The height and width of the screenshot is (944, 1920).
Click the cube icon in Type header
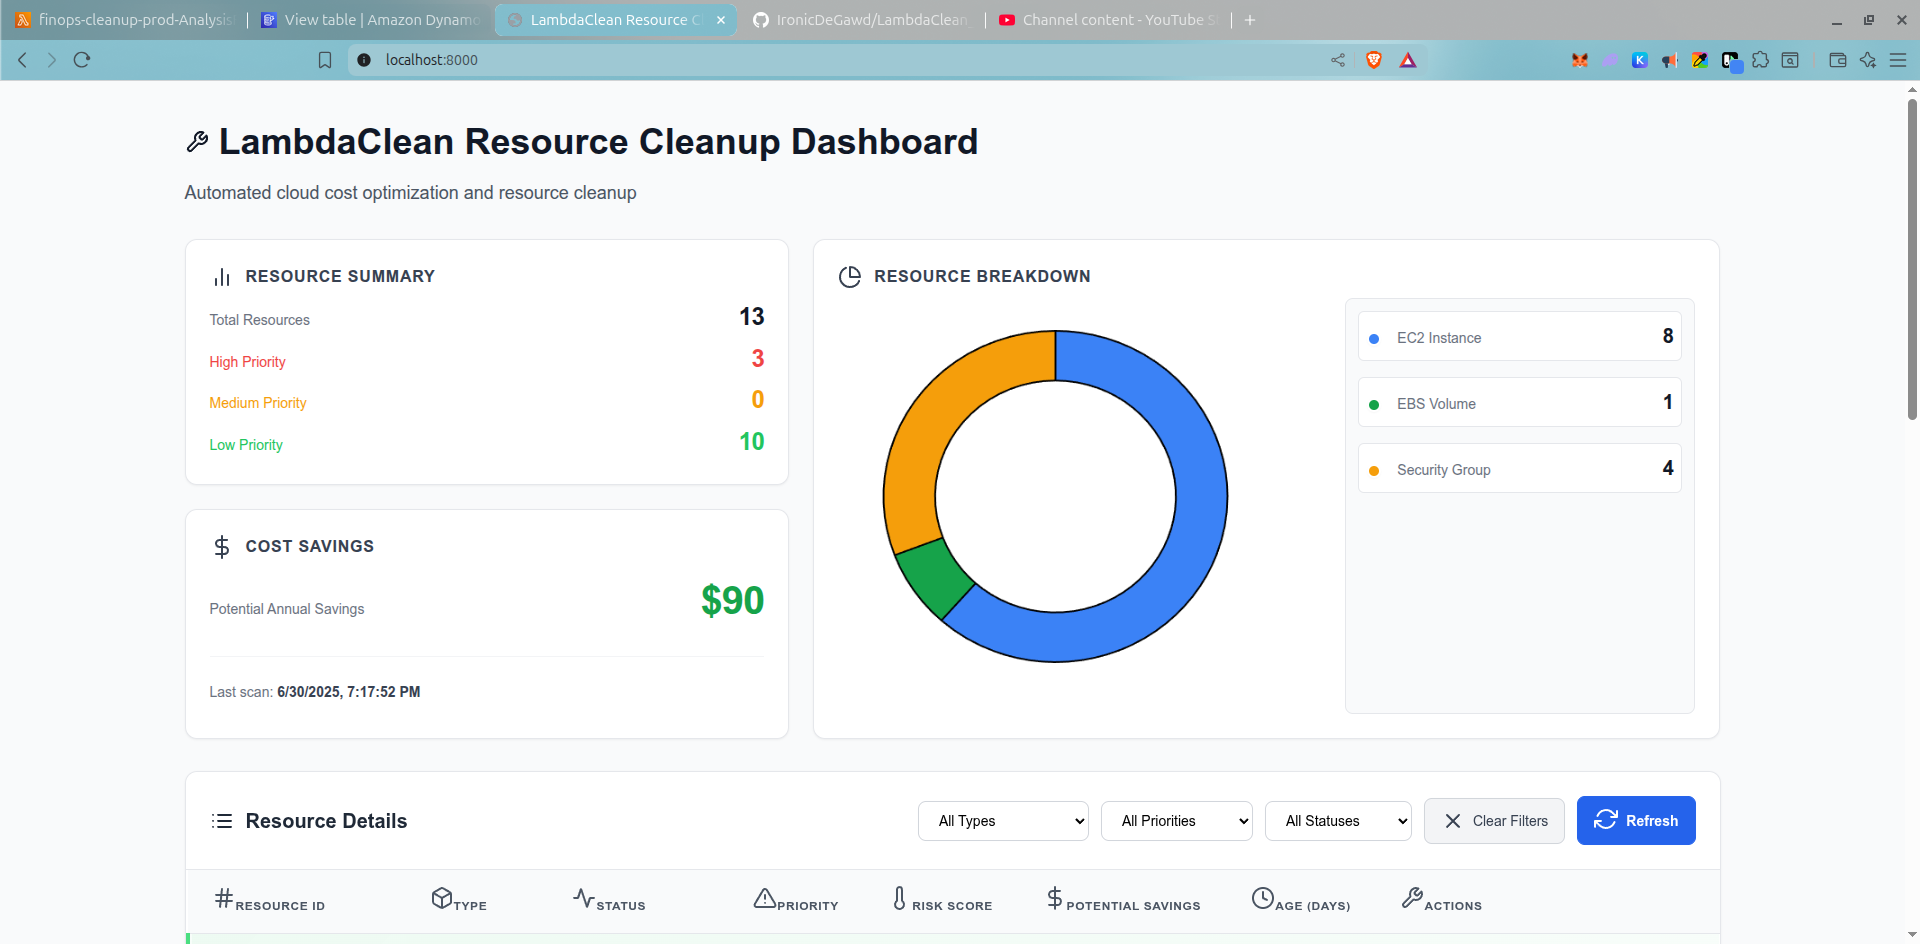442,898
